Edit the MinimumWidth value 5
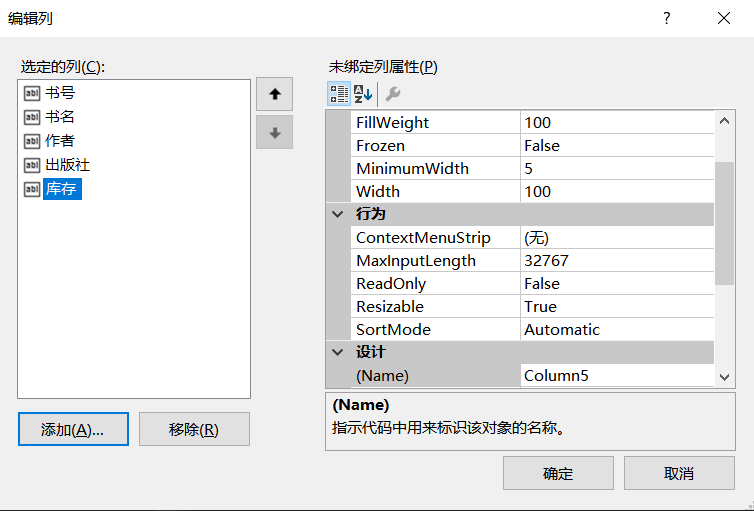Viewport: 754px width, 511px height. [x=617, y=169]
